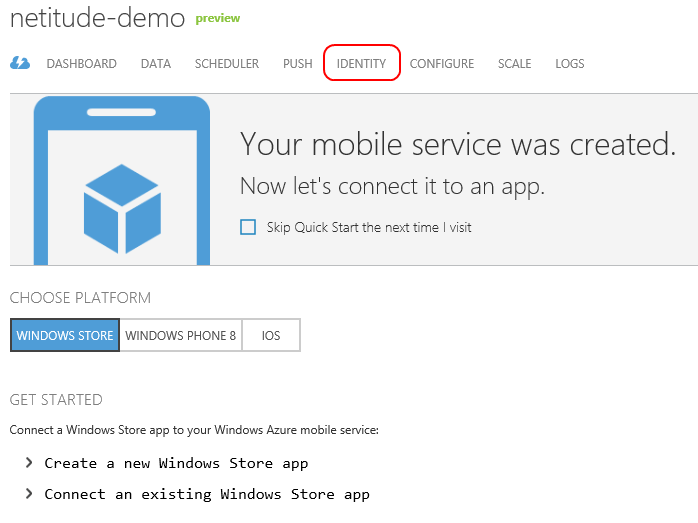Open the CONFIGURE tab

click(x=442, y=64)
